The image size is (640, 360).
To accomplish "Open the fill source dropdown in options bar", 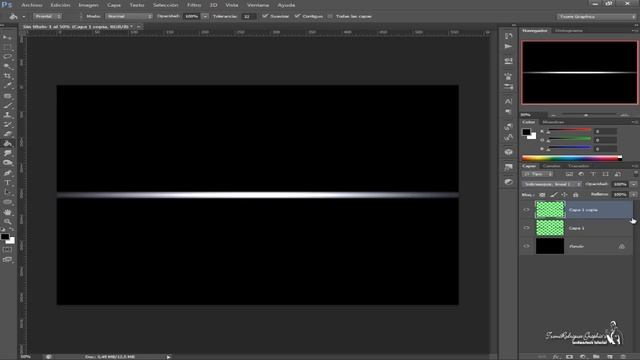I will [48, 16].
